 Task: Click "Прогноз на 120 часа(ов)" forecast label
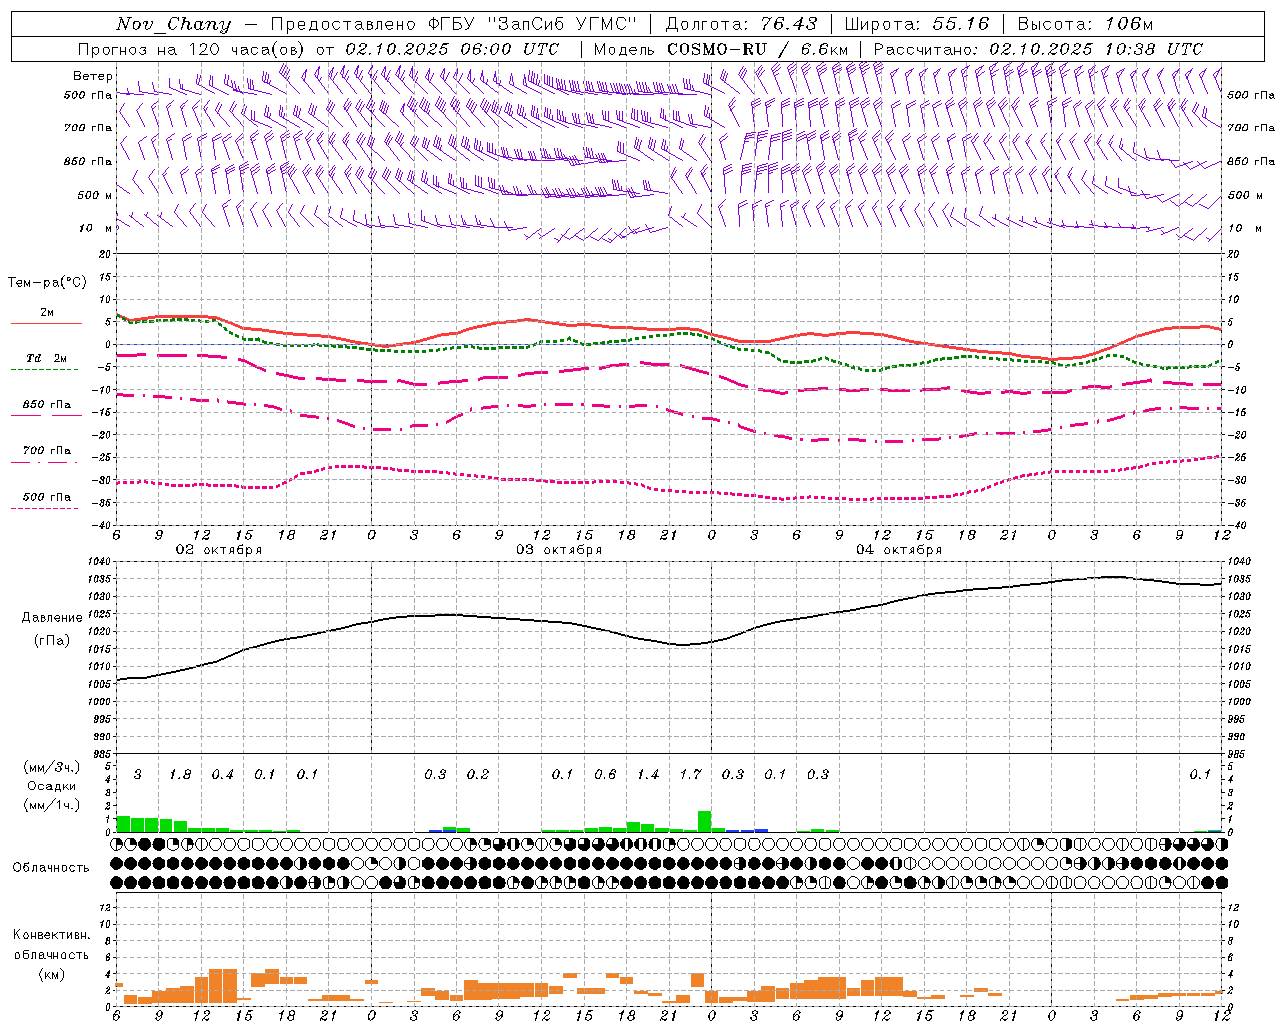[x=193, y=49]
